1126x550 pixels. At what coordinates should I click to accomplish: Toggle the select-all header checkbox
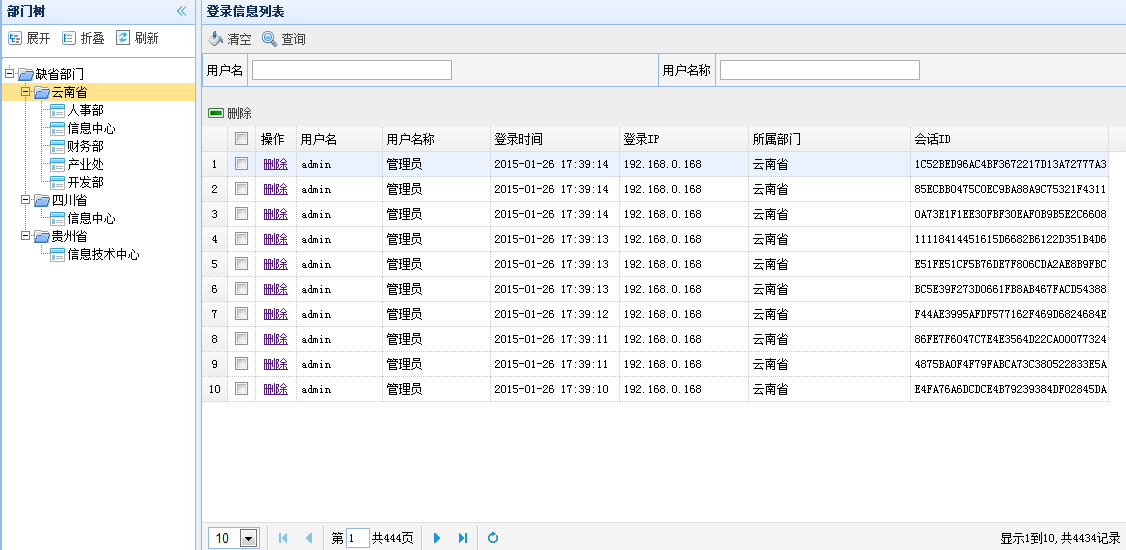pyautogui.click(x=241, y=139)
